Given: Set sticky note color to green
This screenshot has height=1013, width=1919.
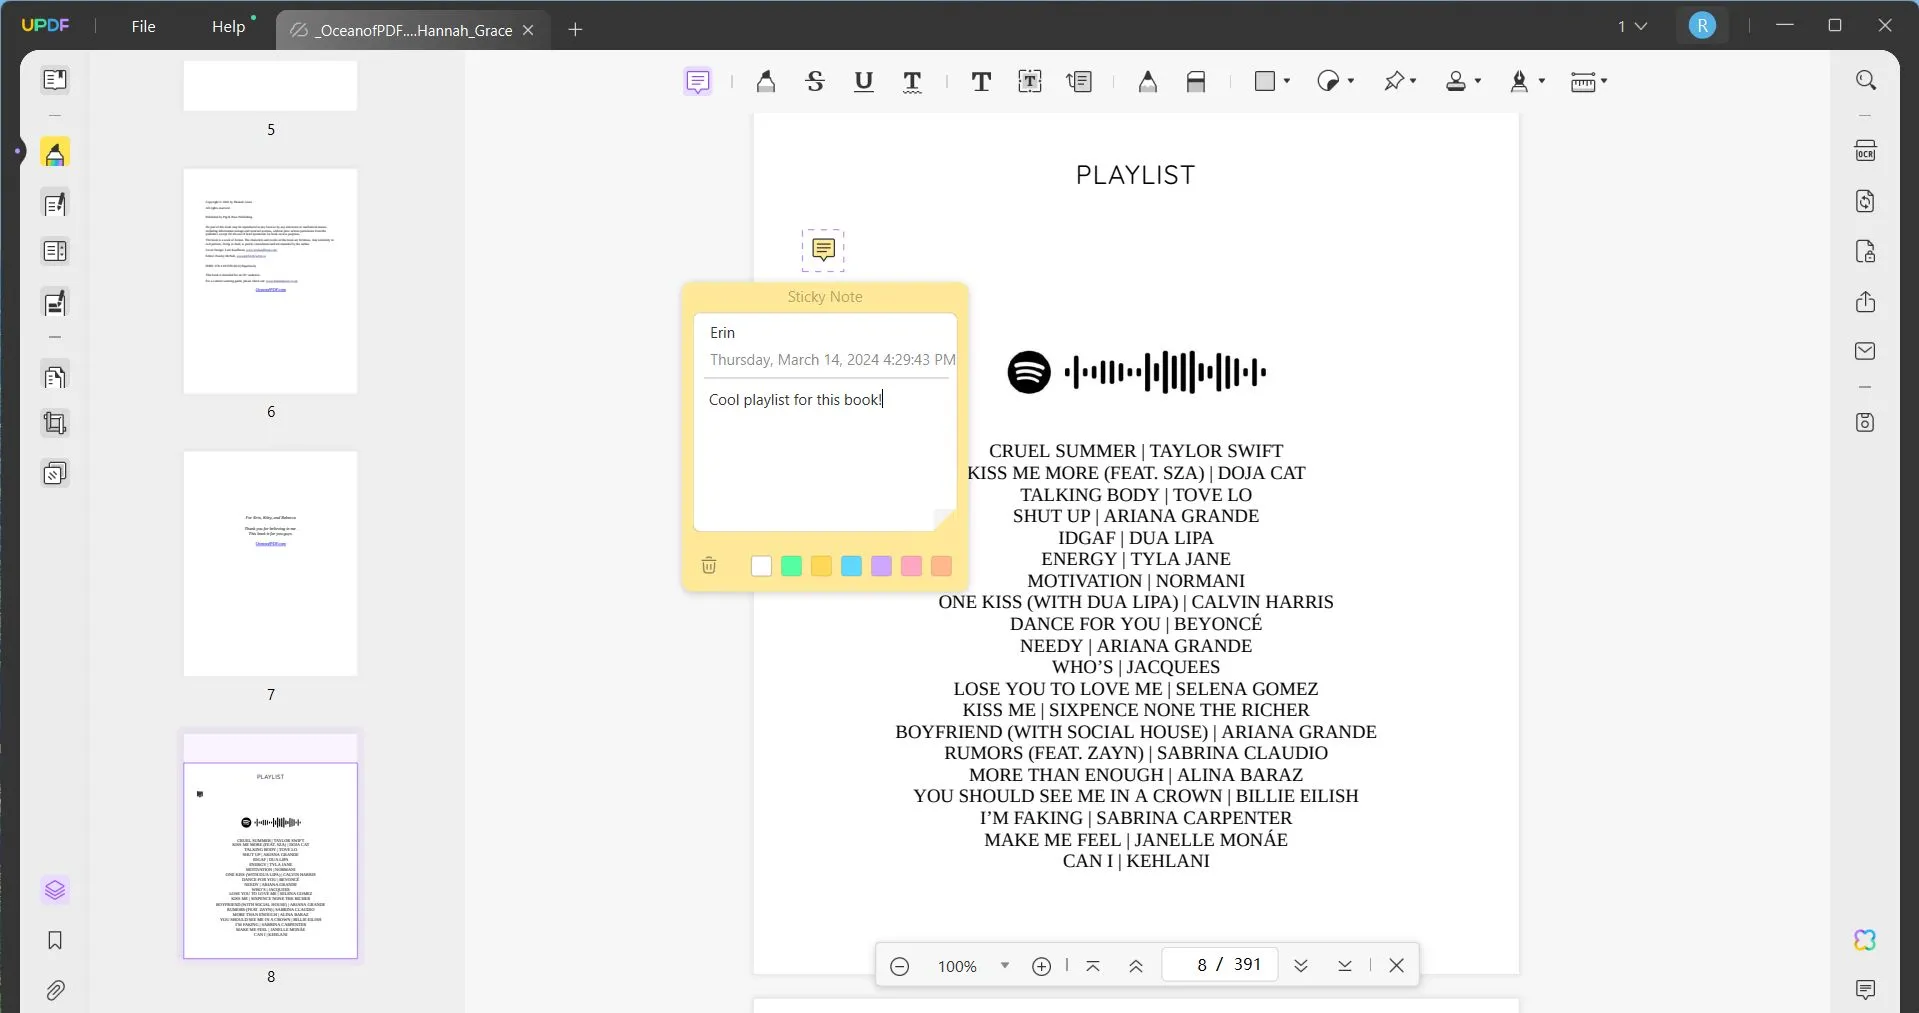Looking at the screenshot, I should coord(791,566).
